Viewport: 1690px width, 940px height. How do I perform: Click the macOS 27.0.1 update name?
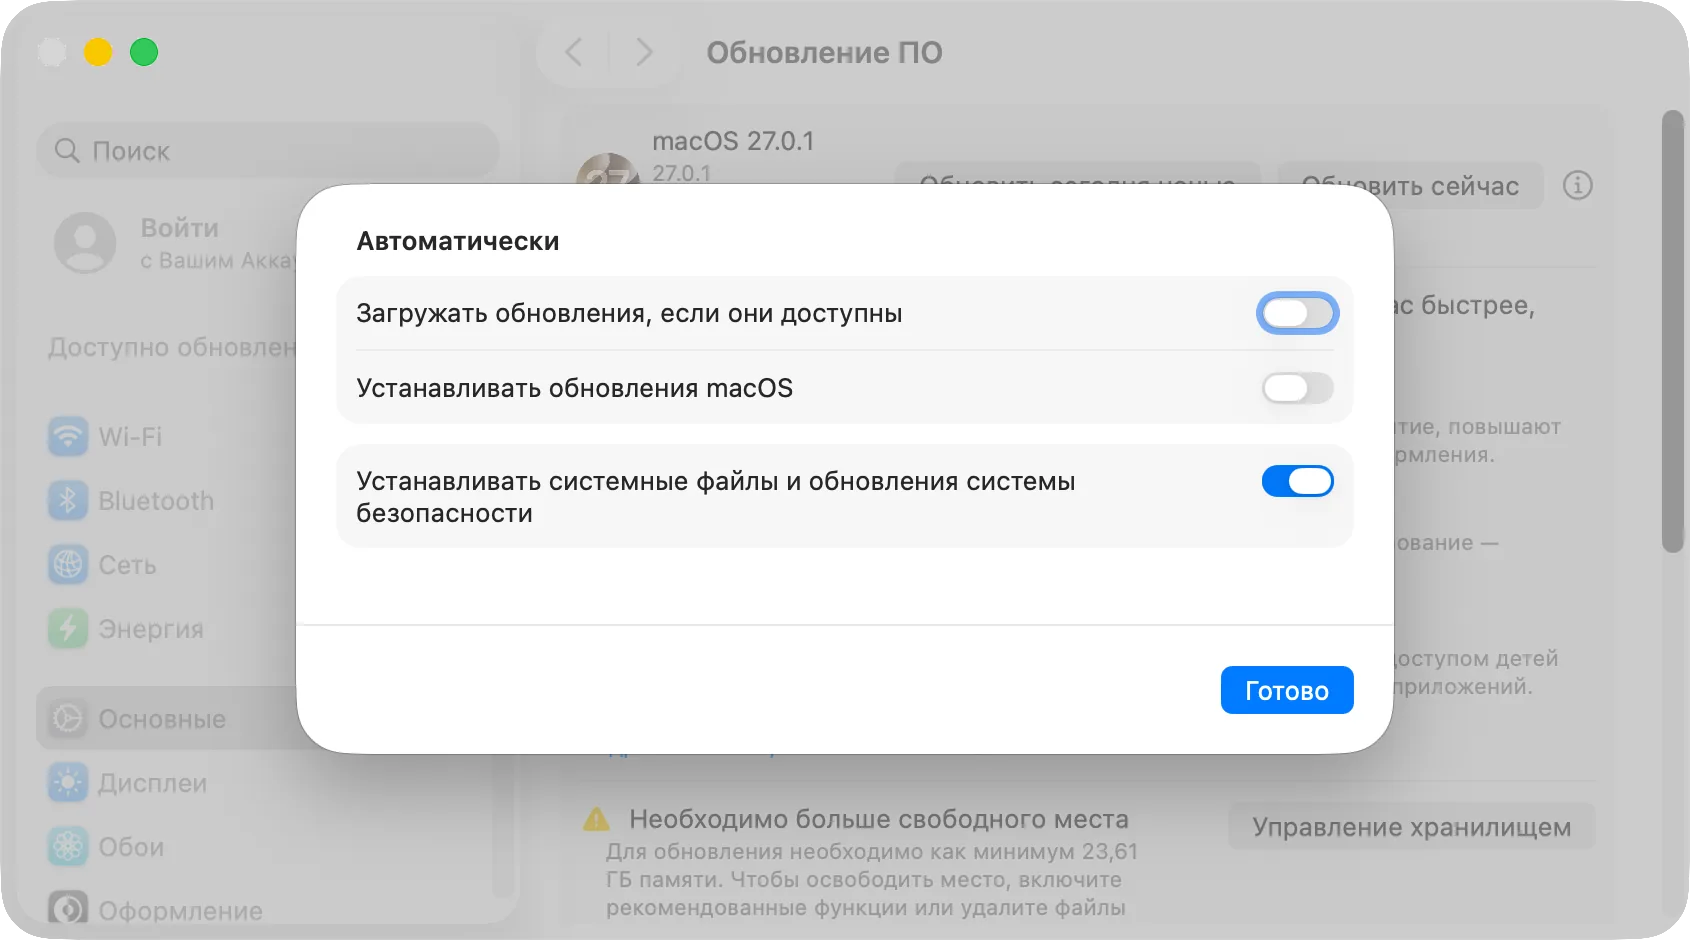(733, 141)
